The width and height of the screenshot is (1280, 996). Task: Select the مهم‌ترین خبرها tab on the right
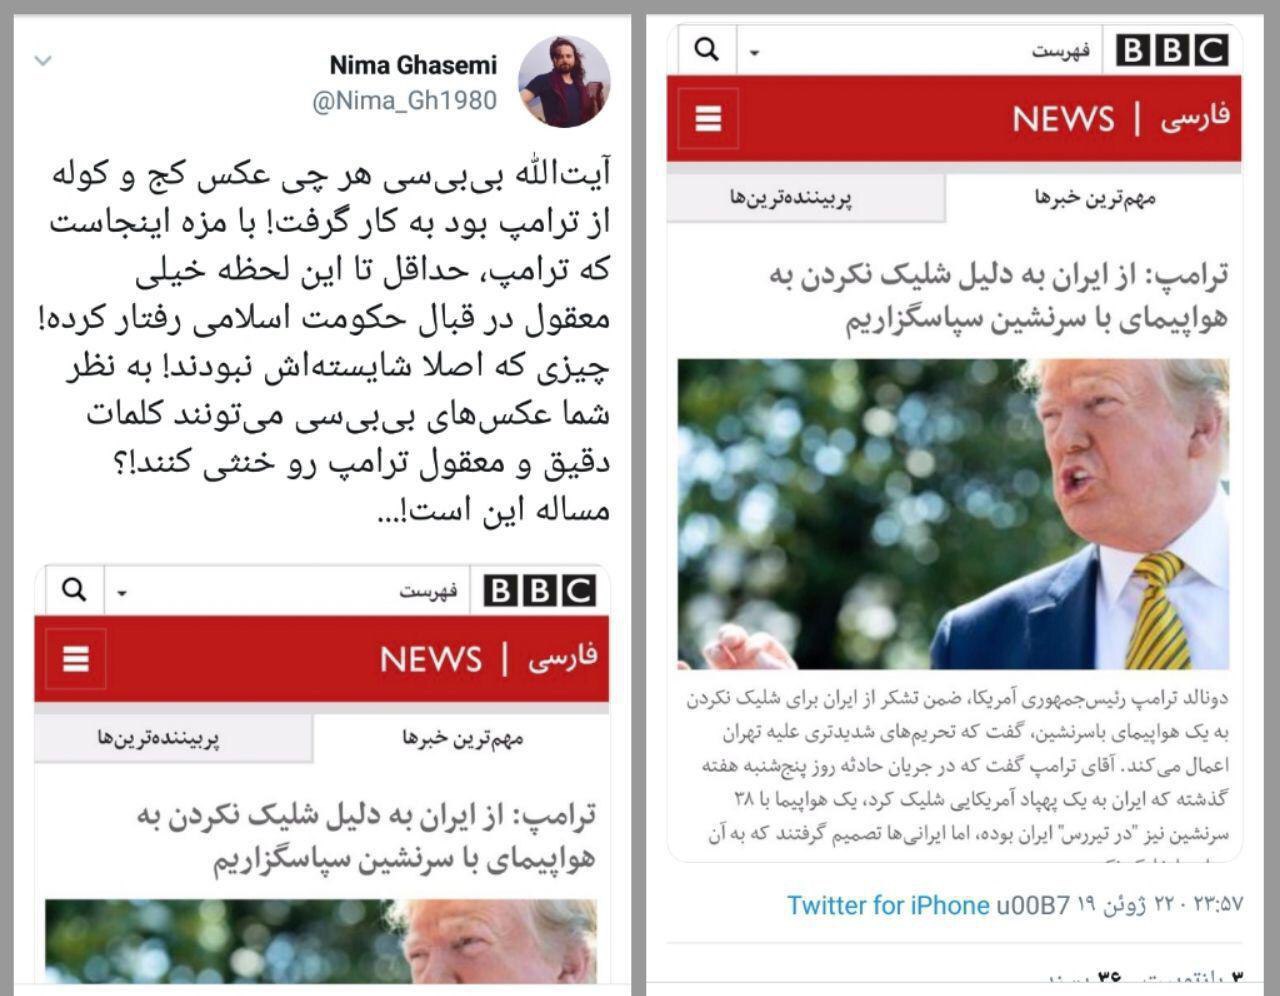click(1094, 198)
